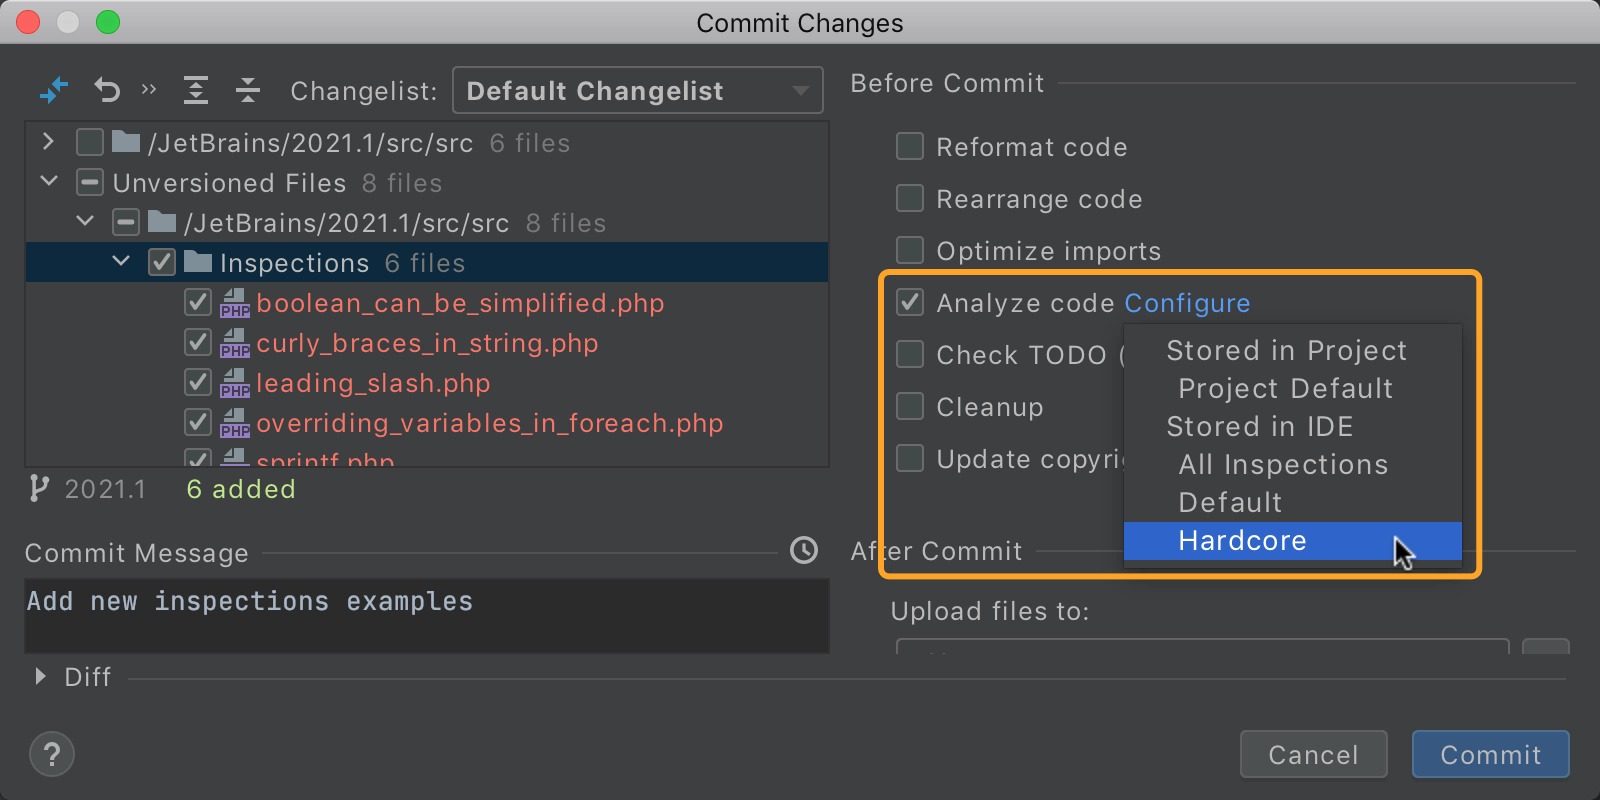1600x800 pixels.
Task: Click the 2021.1 git branch icon
Action: tap(39, 489)
